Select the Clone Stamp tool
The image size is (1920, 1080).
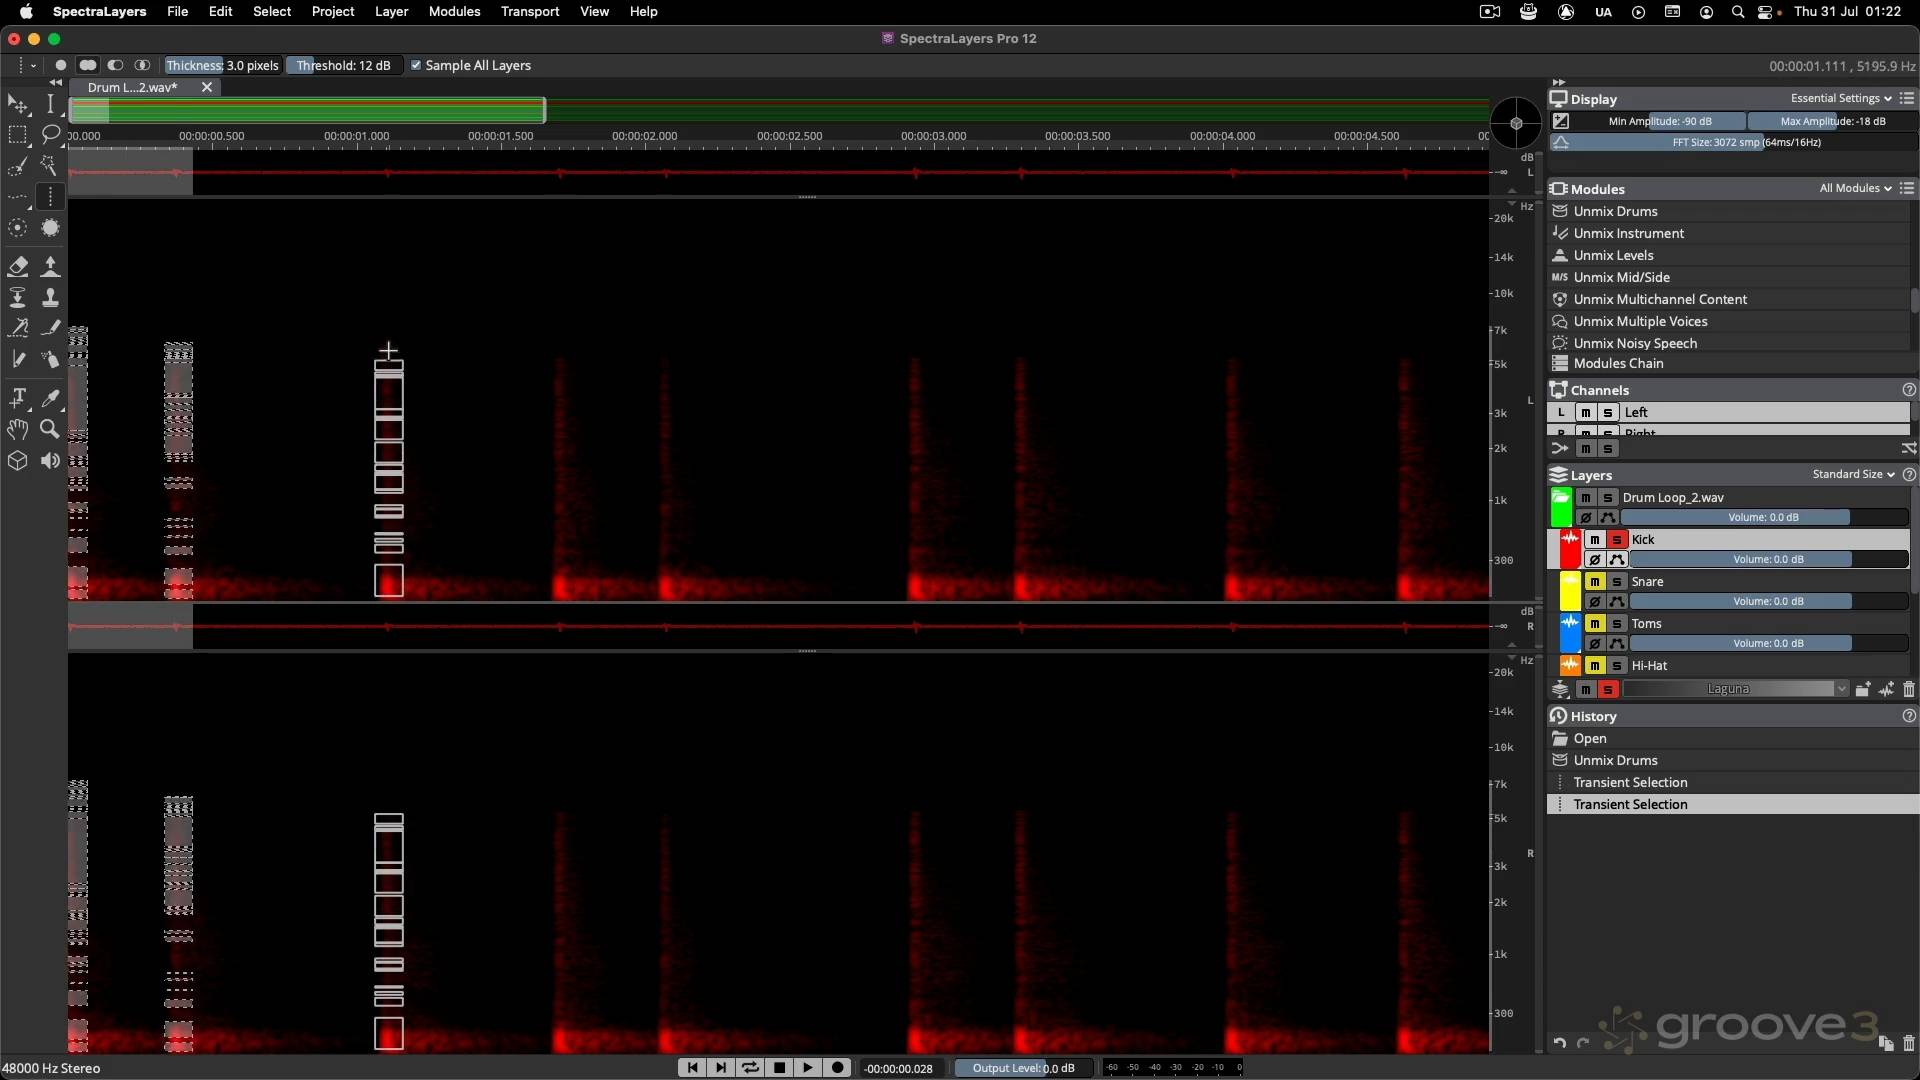coord(50,297)
